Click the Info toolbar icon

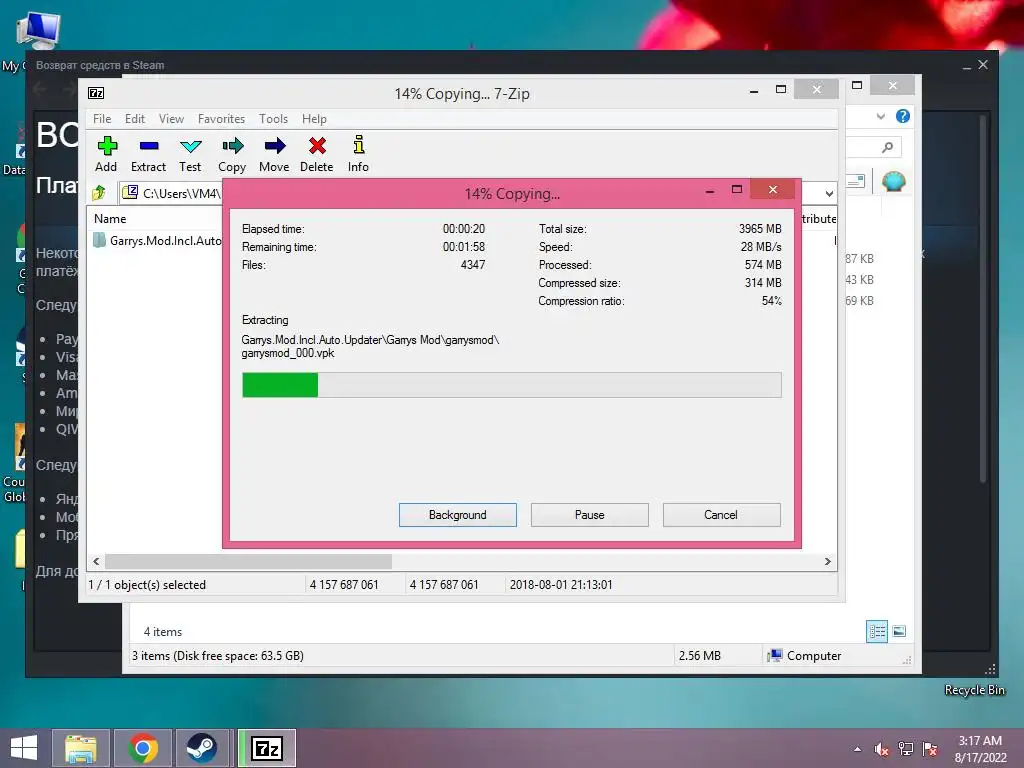point(358,154)
